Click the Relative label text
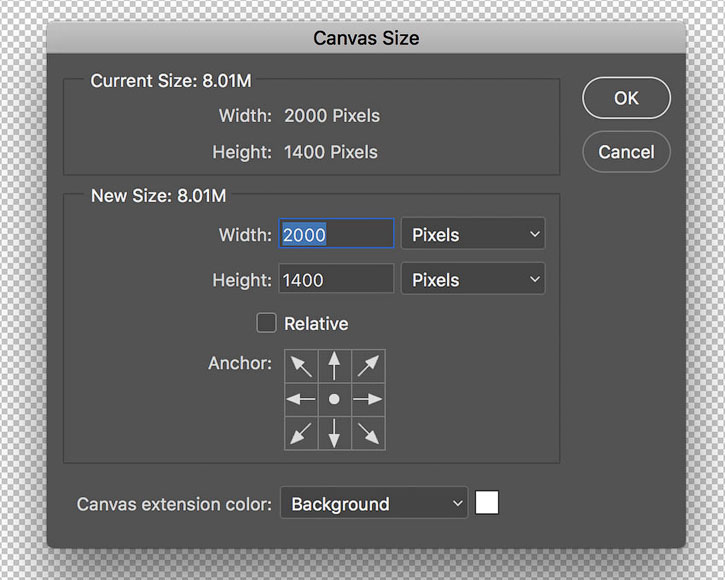Image resolution: width=725 pixels, height=580 pixels. tap(316, 324)
